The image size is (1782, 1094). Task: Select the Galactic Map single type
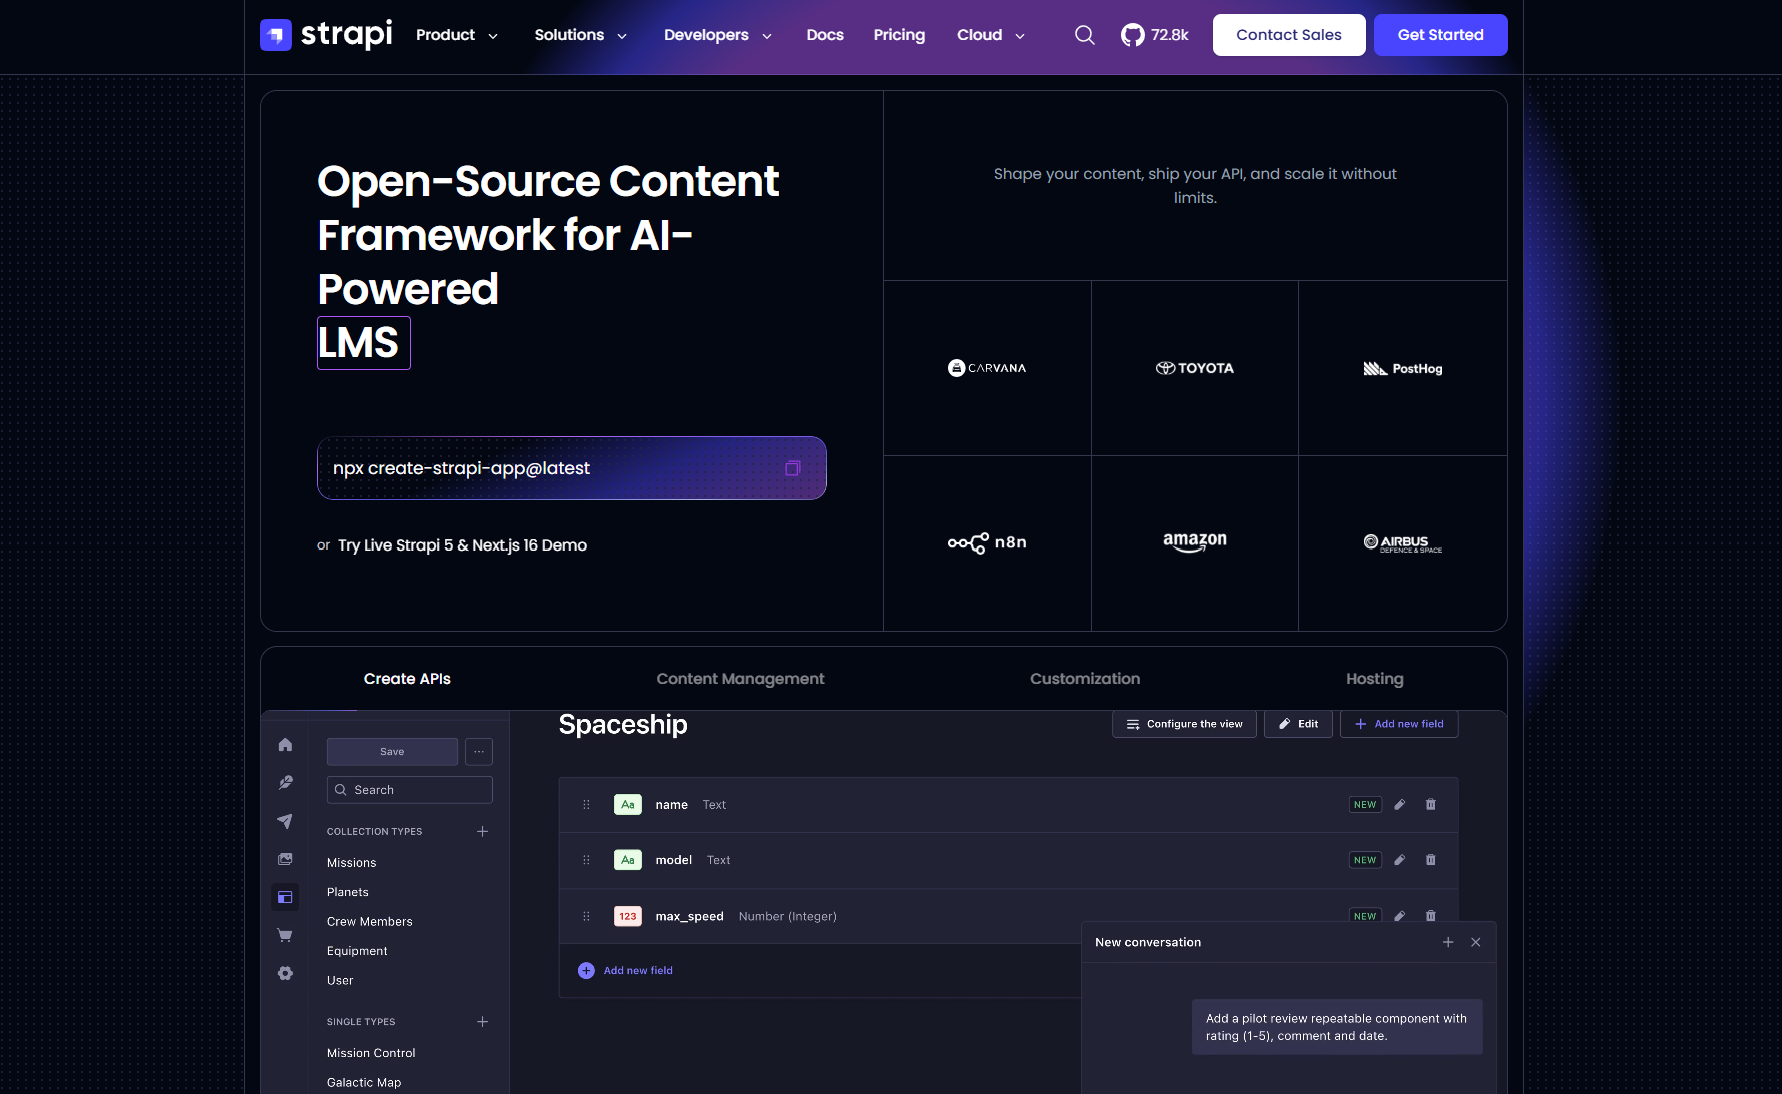[364, 1083]
